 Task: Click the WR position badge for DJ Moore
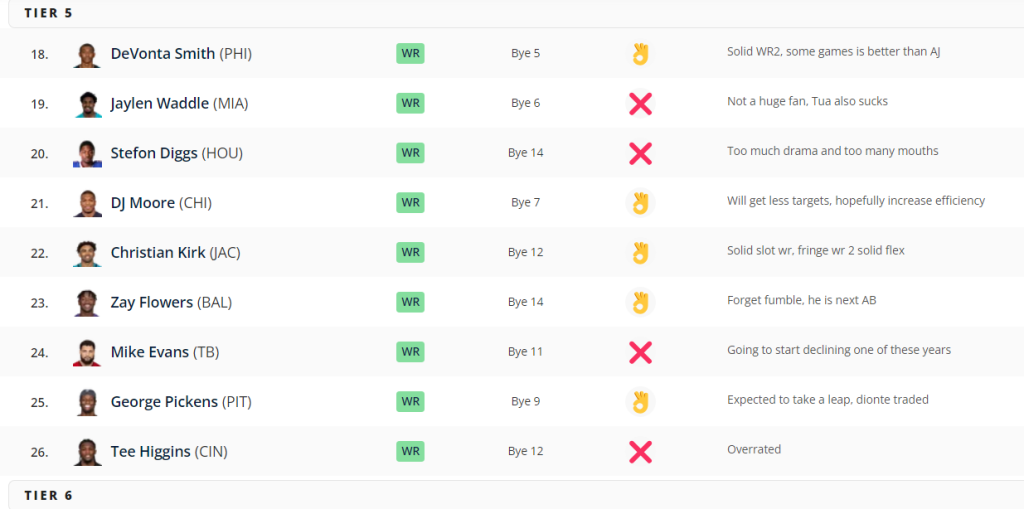tap(410, 203)
